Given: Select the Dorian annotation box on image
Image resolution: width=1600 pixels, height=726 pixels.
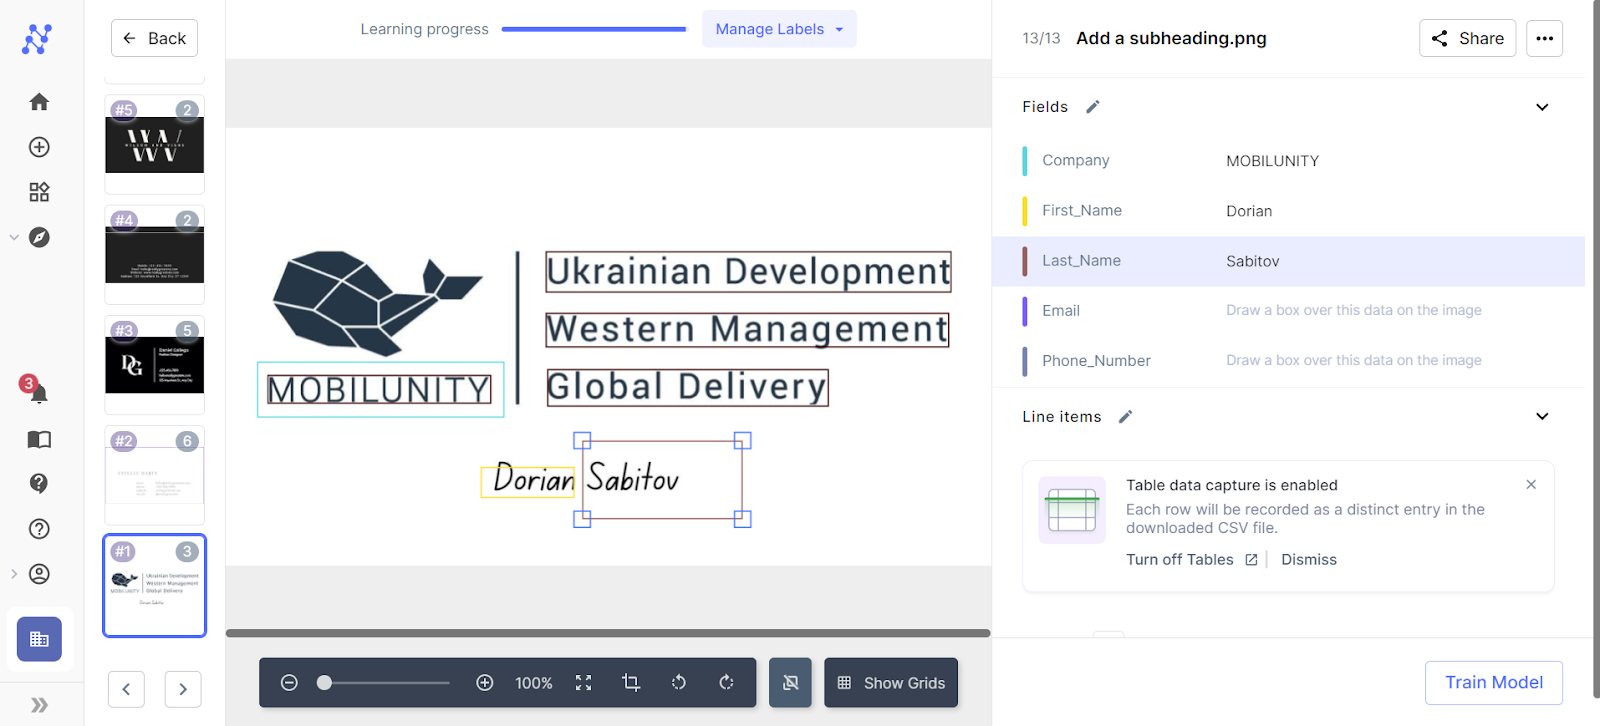Looking at the screenshot, I should click(528, 481).
